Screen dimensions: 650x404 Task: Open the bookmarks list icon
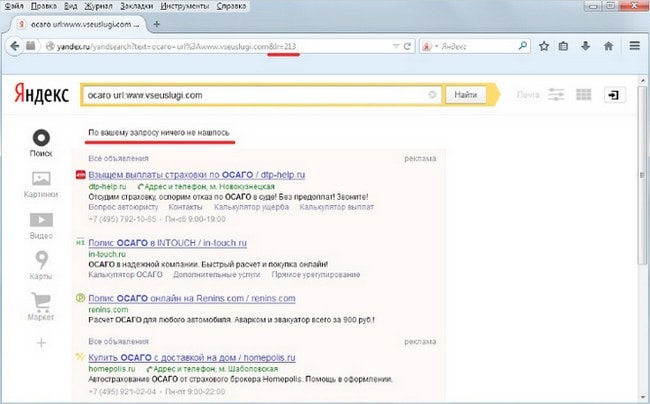(x=563, y=46)
